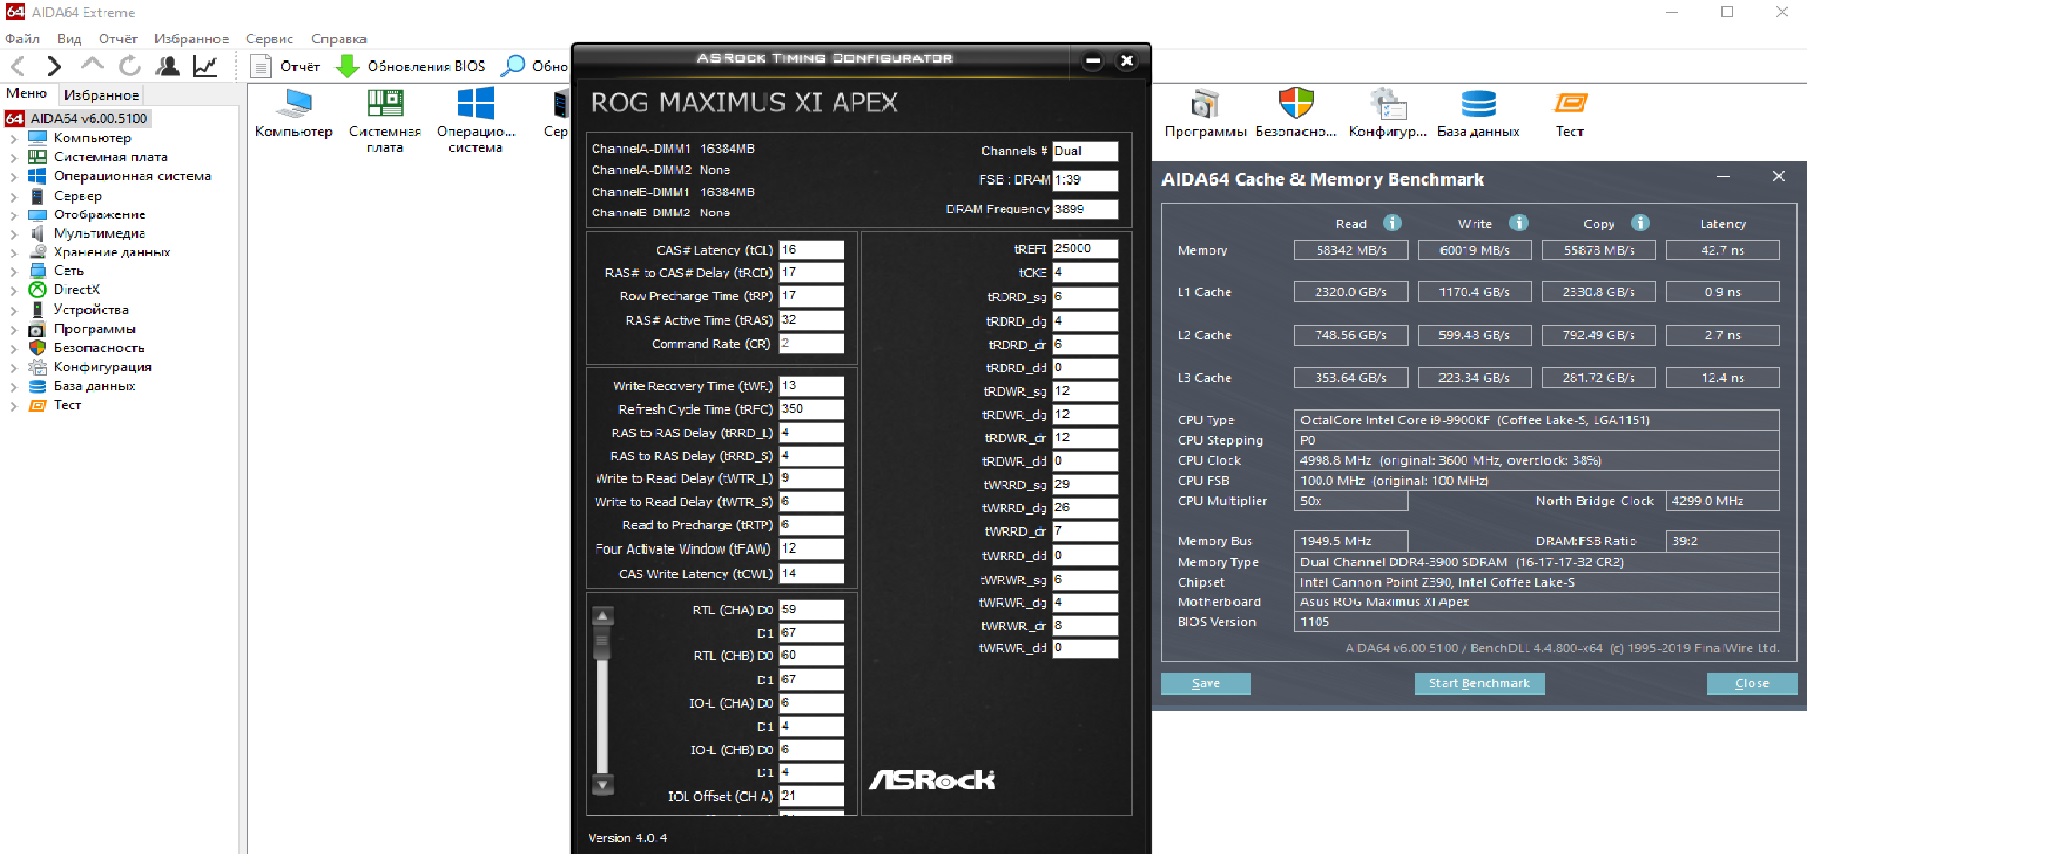The width and height of the screenshot is (2064, 864).
Task: Select Устройства in the left tree
Action: coord(91,310)
